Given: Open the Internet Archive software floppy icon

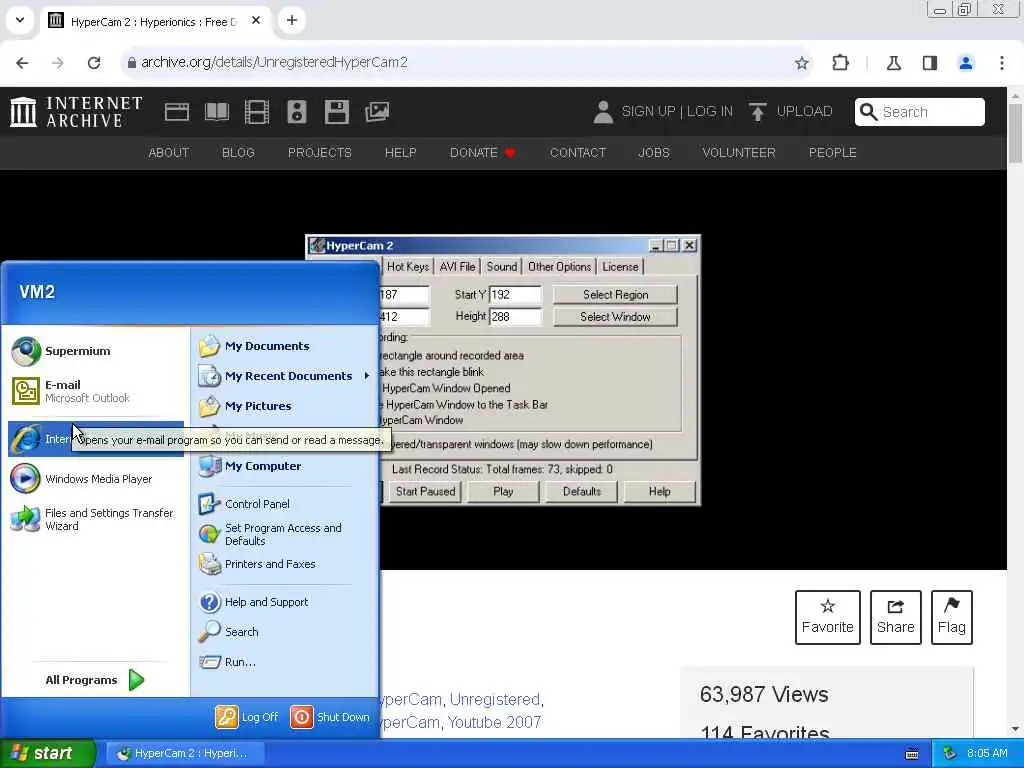Looking at the screenshot, I should pos(336,112).
